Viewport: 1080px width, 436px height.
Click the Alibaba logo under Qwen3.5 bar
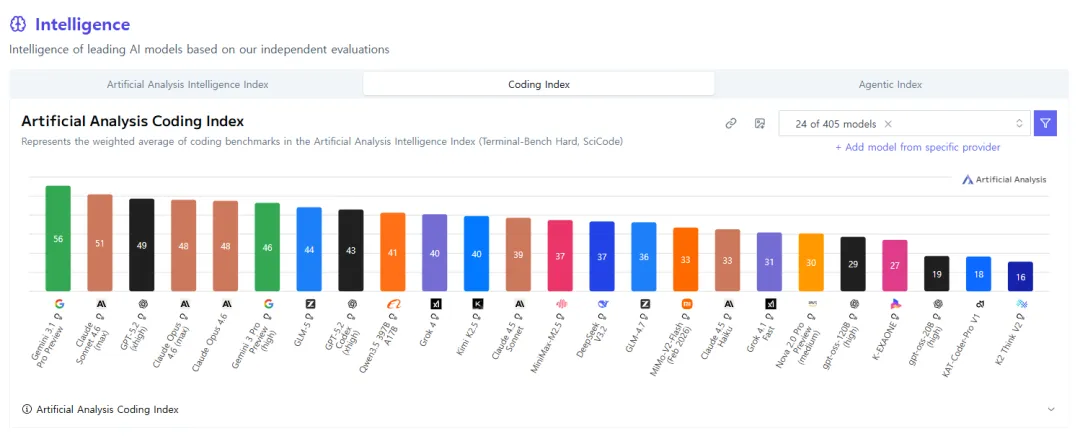[x=393, y=303]
